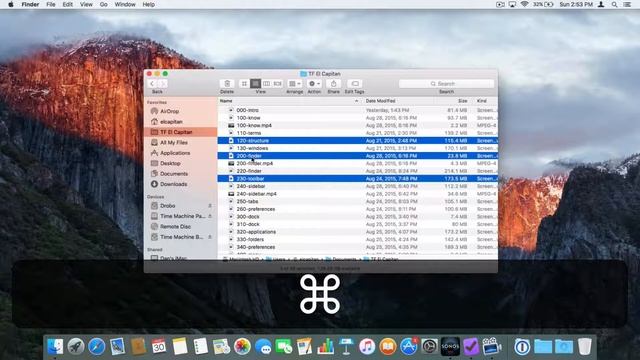Image resolution: width=640 pixels, height=360 pixels.
Task: Open Calendar from the Dock
Action: pyautogui.click(x=159, y=347)
